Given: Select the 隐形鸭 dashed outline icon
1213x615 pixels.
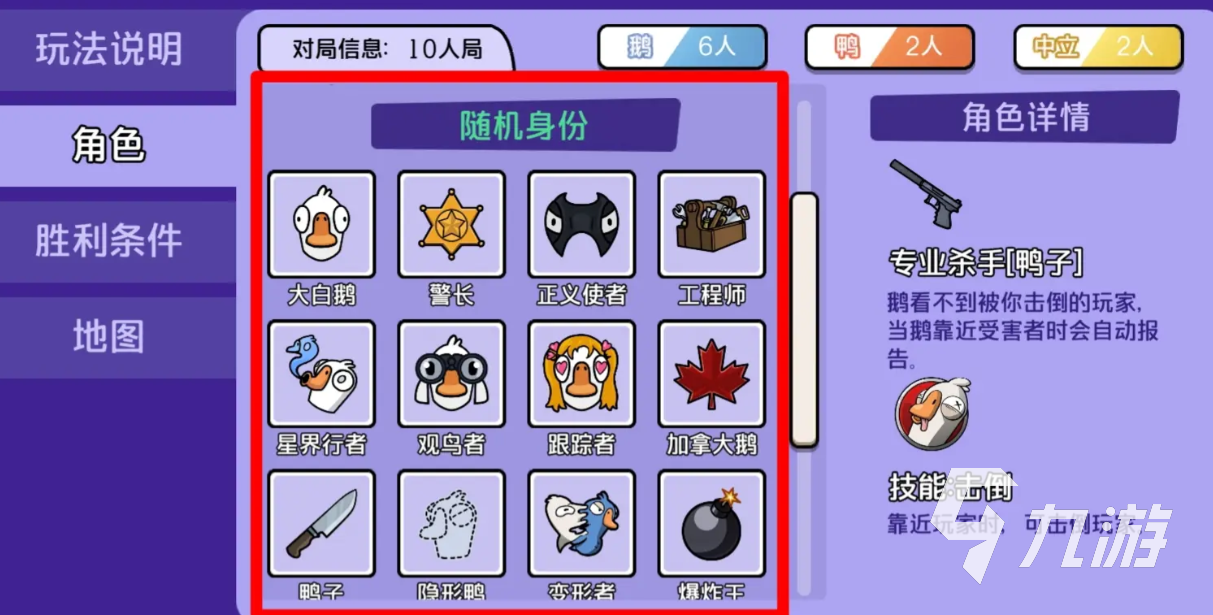Looking at the screenshot, I should (451, 524).
